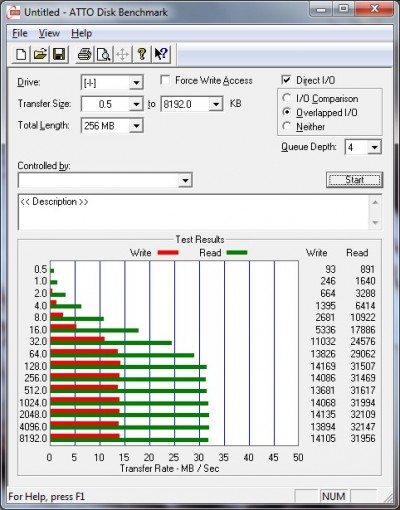This screenshot has width=400, height=510.
Task: Open the Queue Depth dropdown
Action: [375, 147]
